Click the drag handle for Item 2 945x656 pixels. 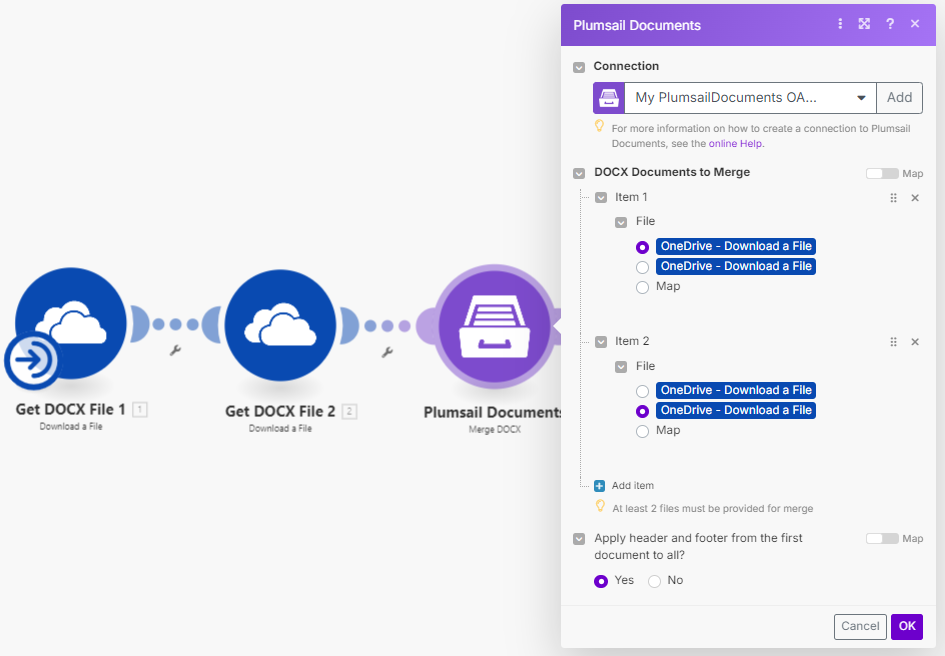point(893,342)
